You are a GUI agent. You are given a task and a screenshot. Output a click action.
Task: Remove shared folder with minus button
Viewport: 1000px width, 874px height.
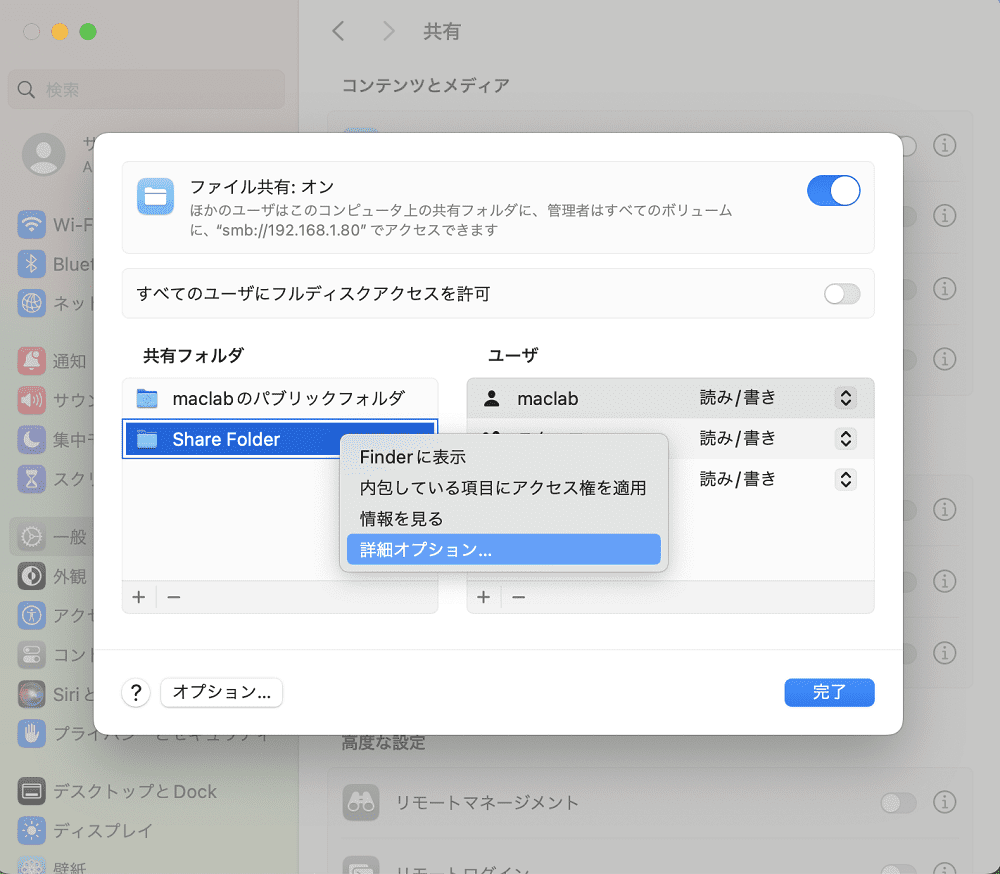tap(173, 597)
